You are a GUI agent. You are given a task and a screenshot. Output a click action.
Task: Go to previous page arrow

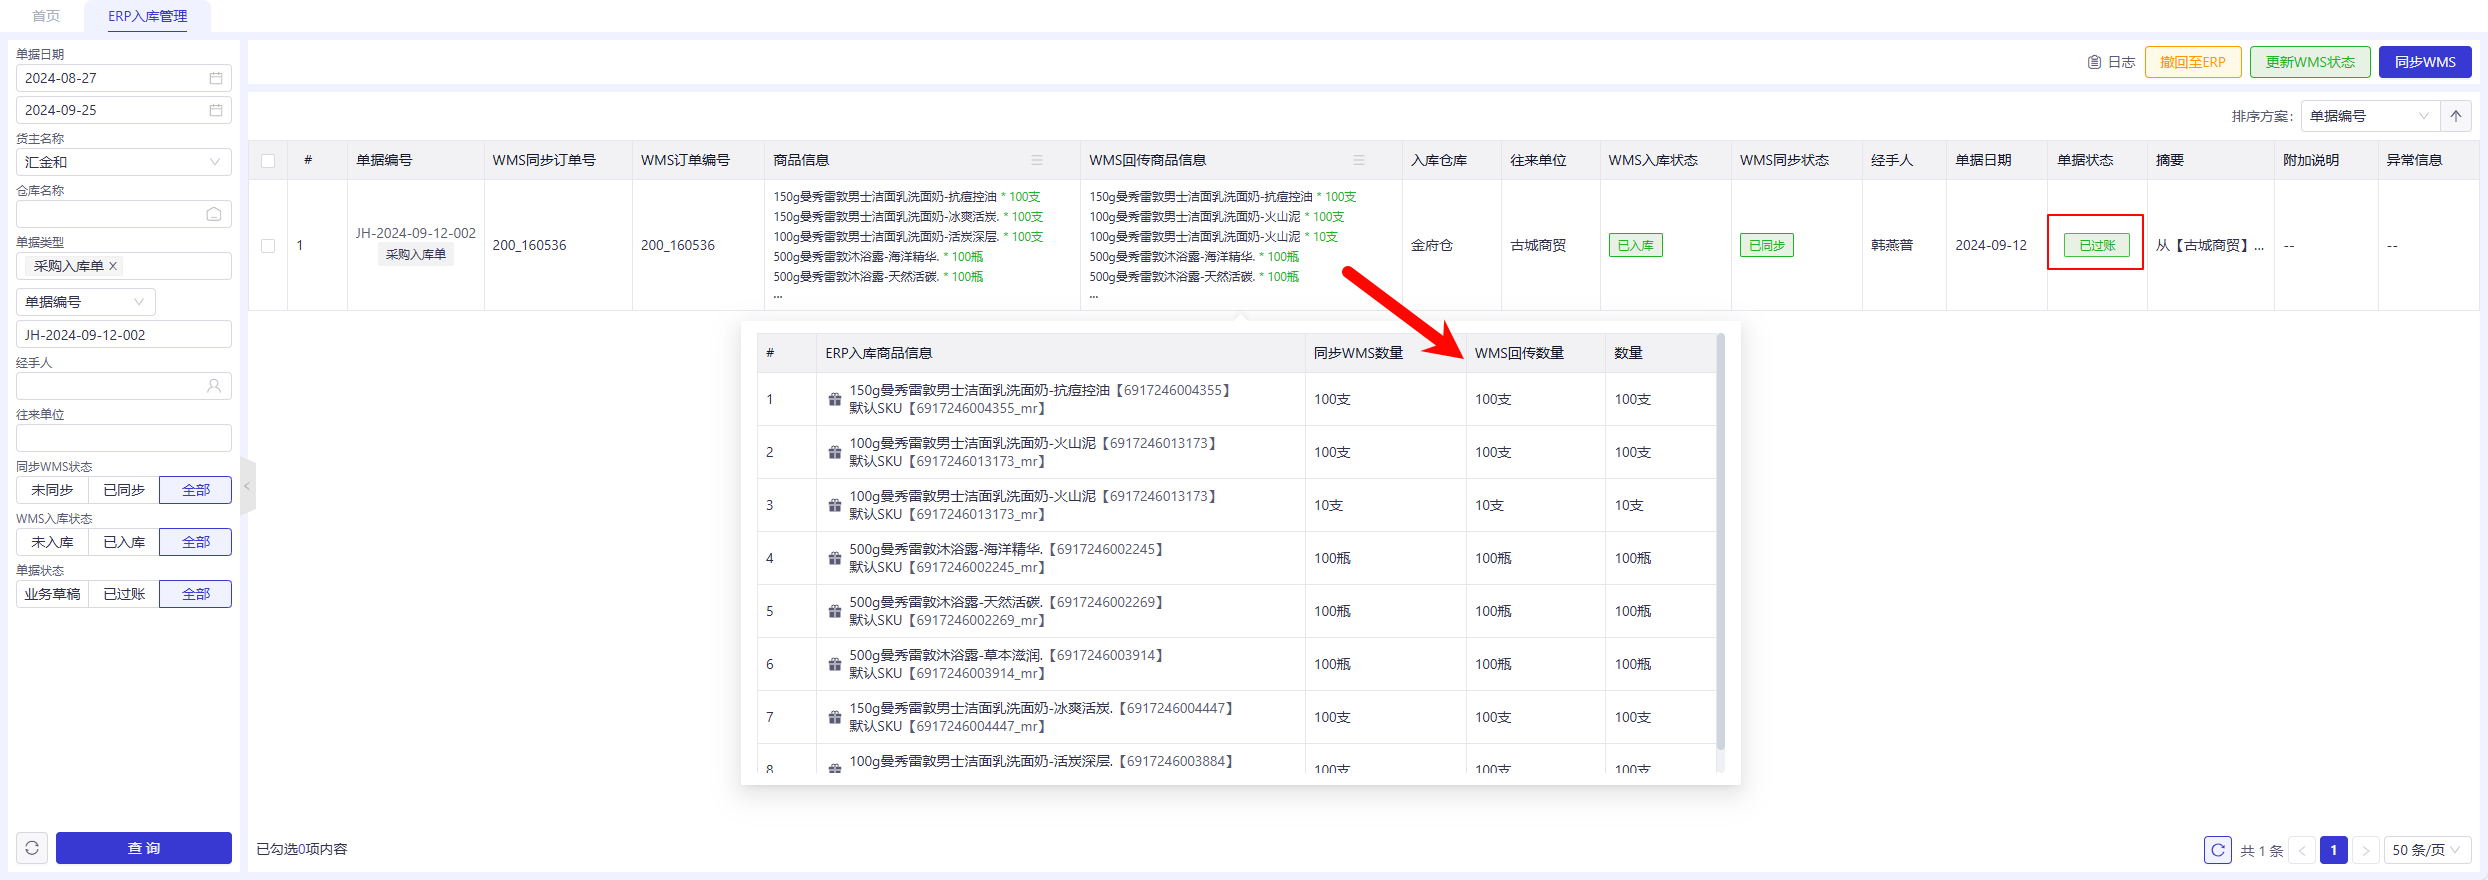click(x=2302, y=850)
